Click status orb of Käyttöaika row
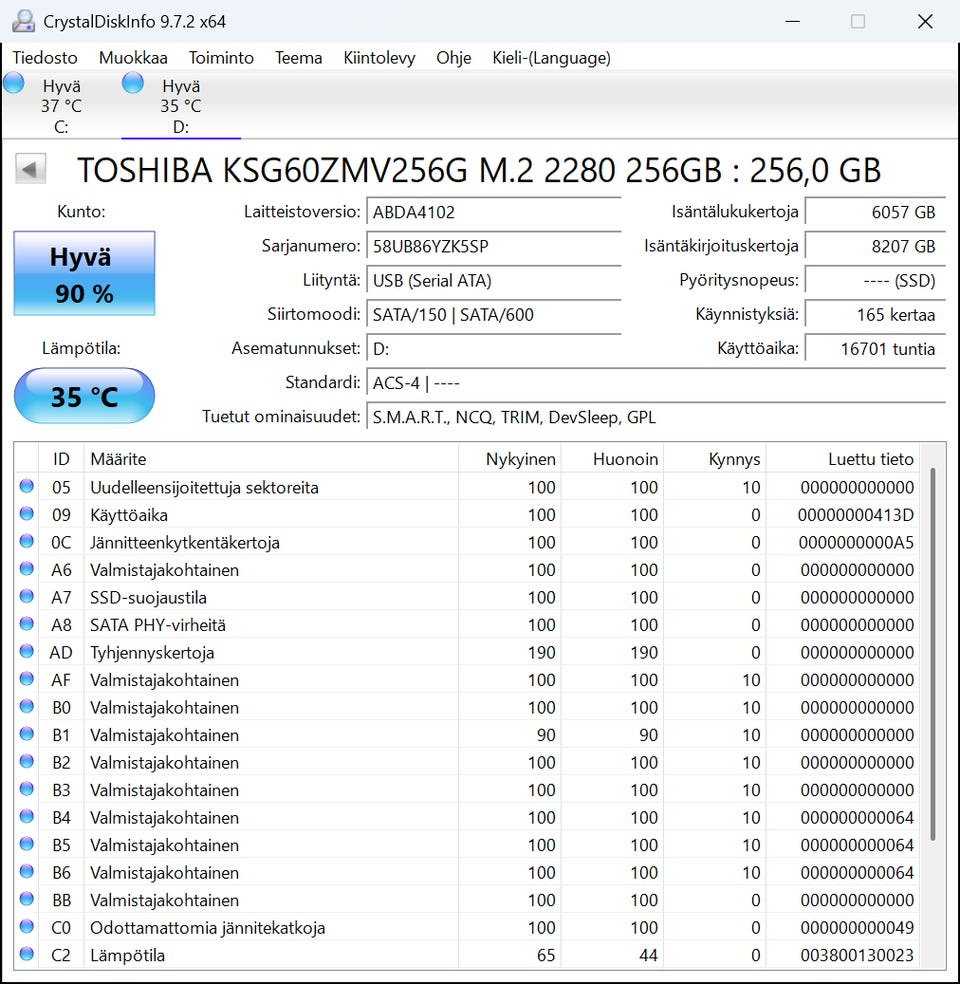The height and width of the screenshot is (984, 960). 27,515
